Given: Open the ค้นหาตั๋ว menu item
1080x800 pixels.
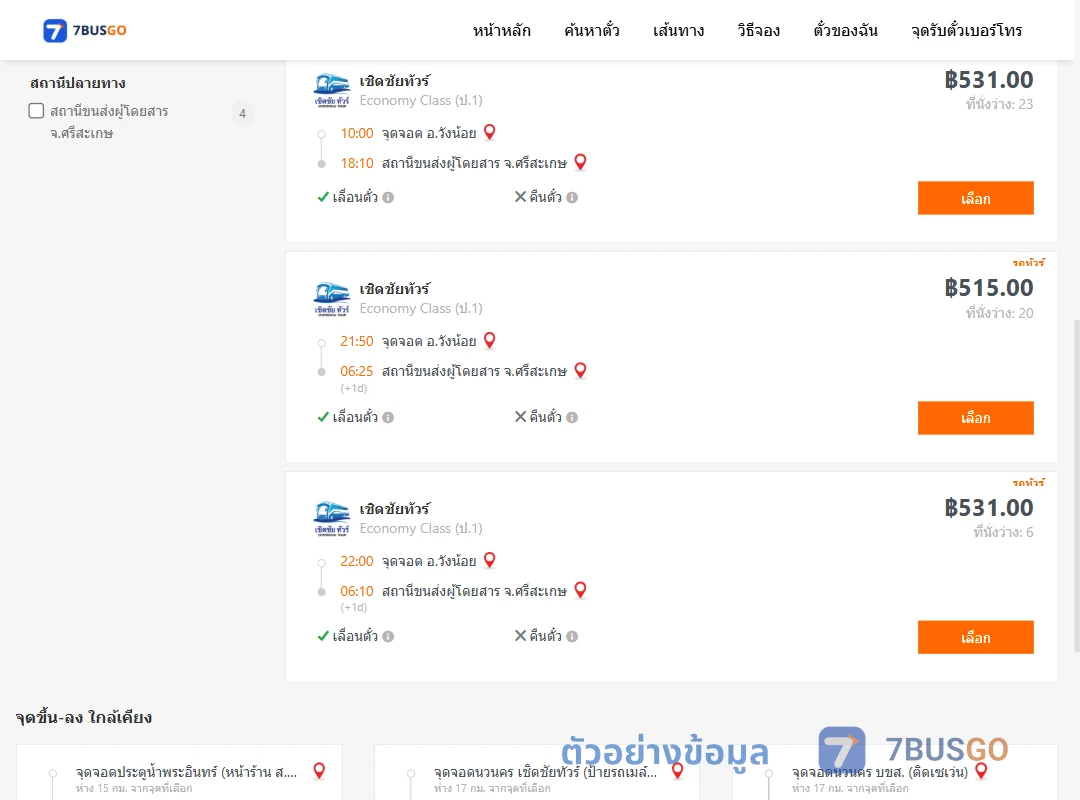Looking at the screenshot, I should click(592, 30).
